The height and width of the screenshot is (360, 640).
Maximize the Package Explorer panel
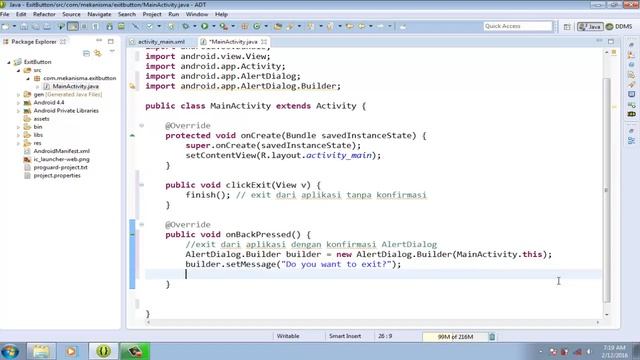[x=111, y=41]
